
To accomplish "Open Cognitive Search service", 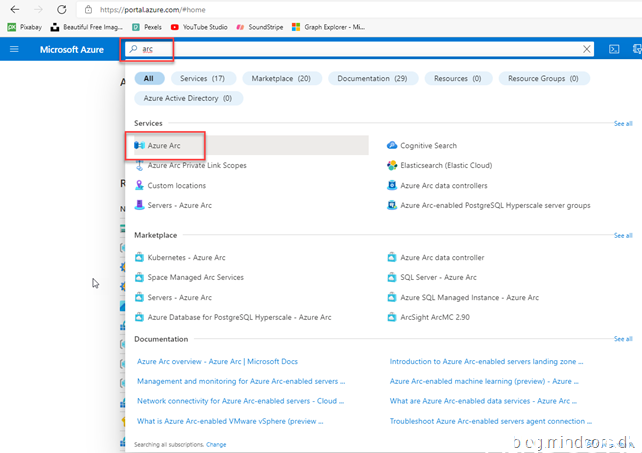I will (x=428, y=146).
